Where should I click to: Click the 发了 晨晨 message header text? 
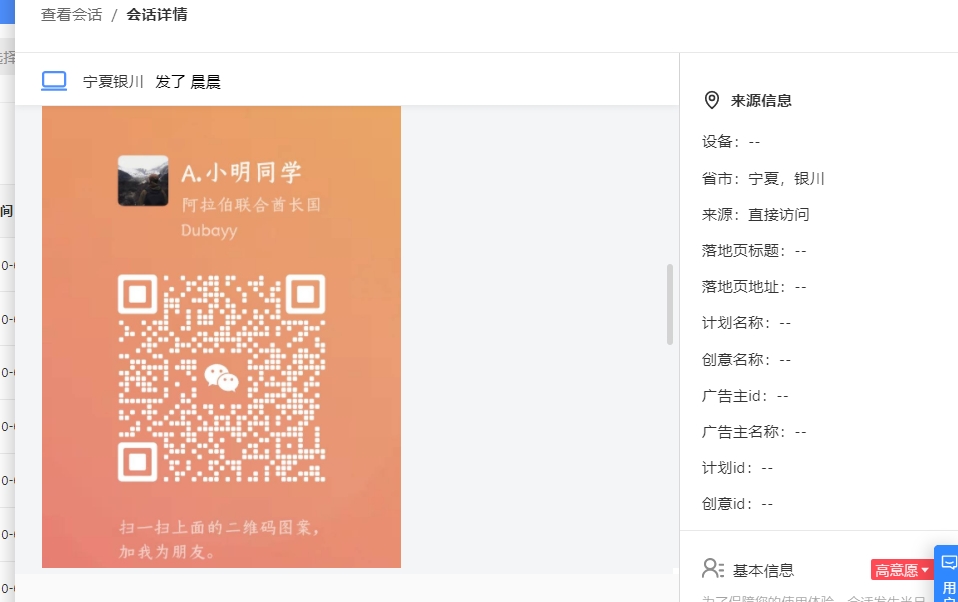point(188,82)
